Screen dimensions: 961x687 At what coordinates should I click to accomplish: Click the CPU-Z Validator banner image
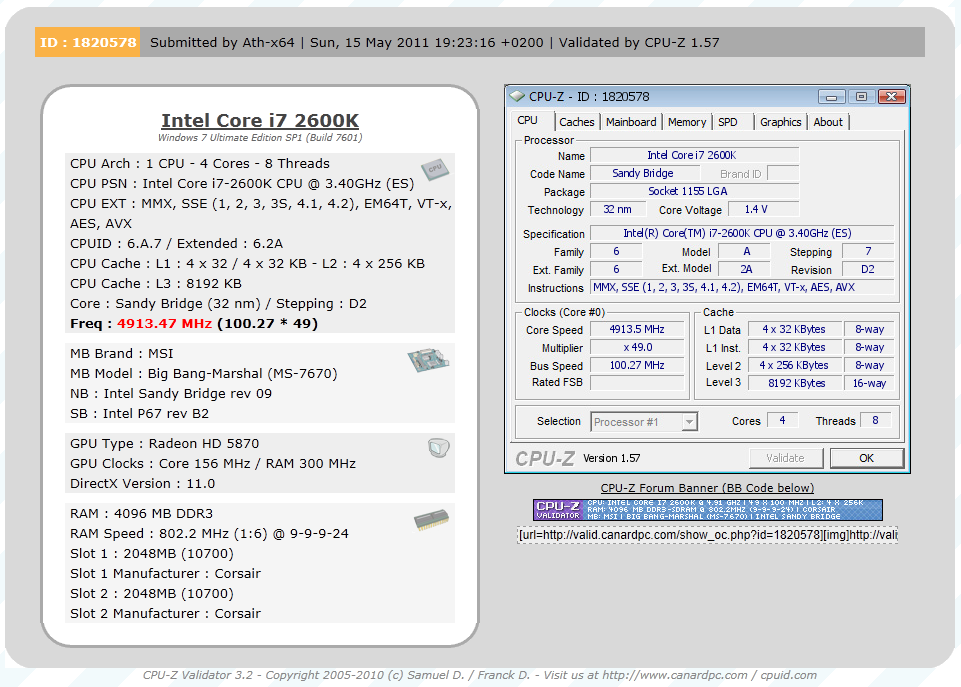pos(708,510)
